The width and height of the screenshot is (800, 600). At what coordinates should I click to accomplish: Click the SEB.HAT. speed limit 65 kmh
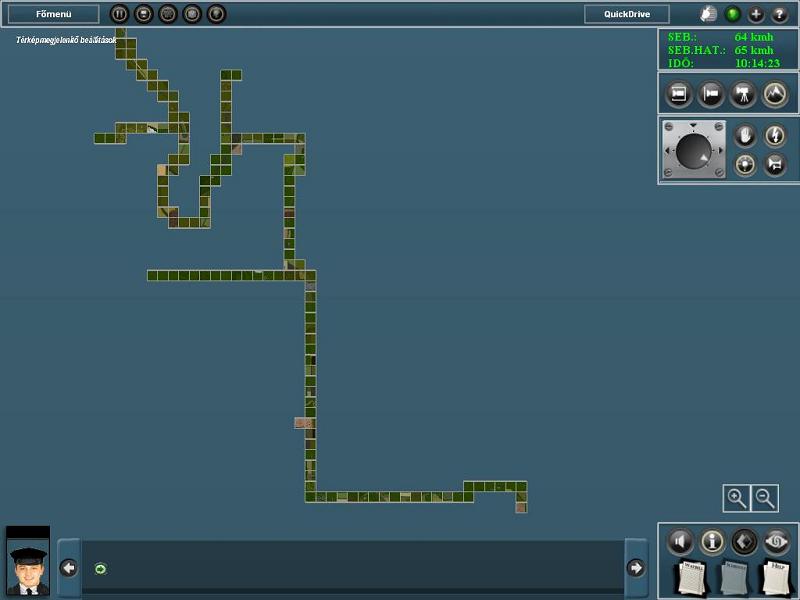(x=720, y=50)
